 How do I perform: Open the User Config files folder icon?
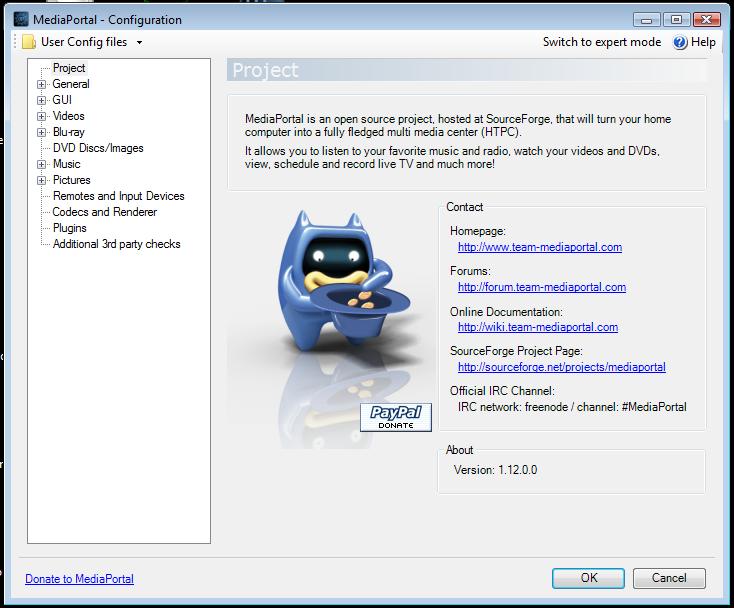point(29,42)
